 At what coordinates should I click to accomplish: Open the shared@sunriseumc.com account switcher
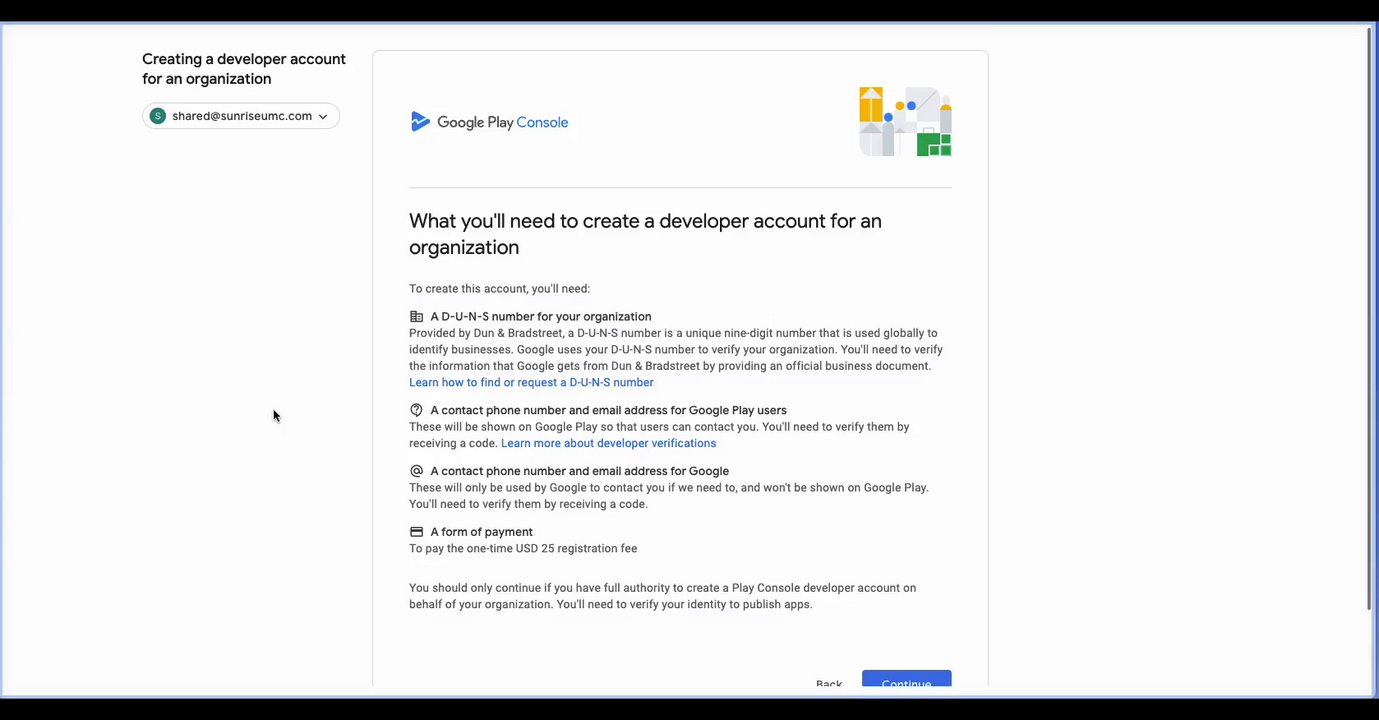tap(241, 116)
